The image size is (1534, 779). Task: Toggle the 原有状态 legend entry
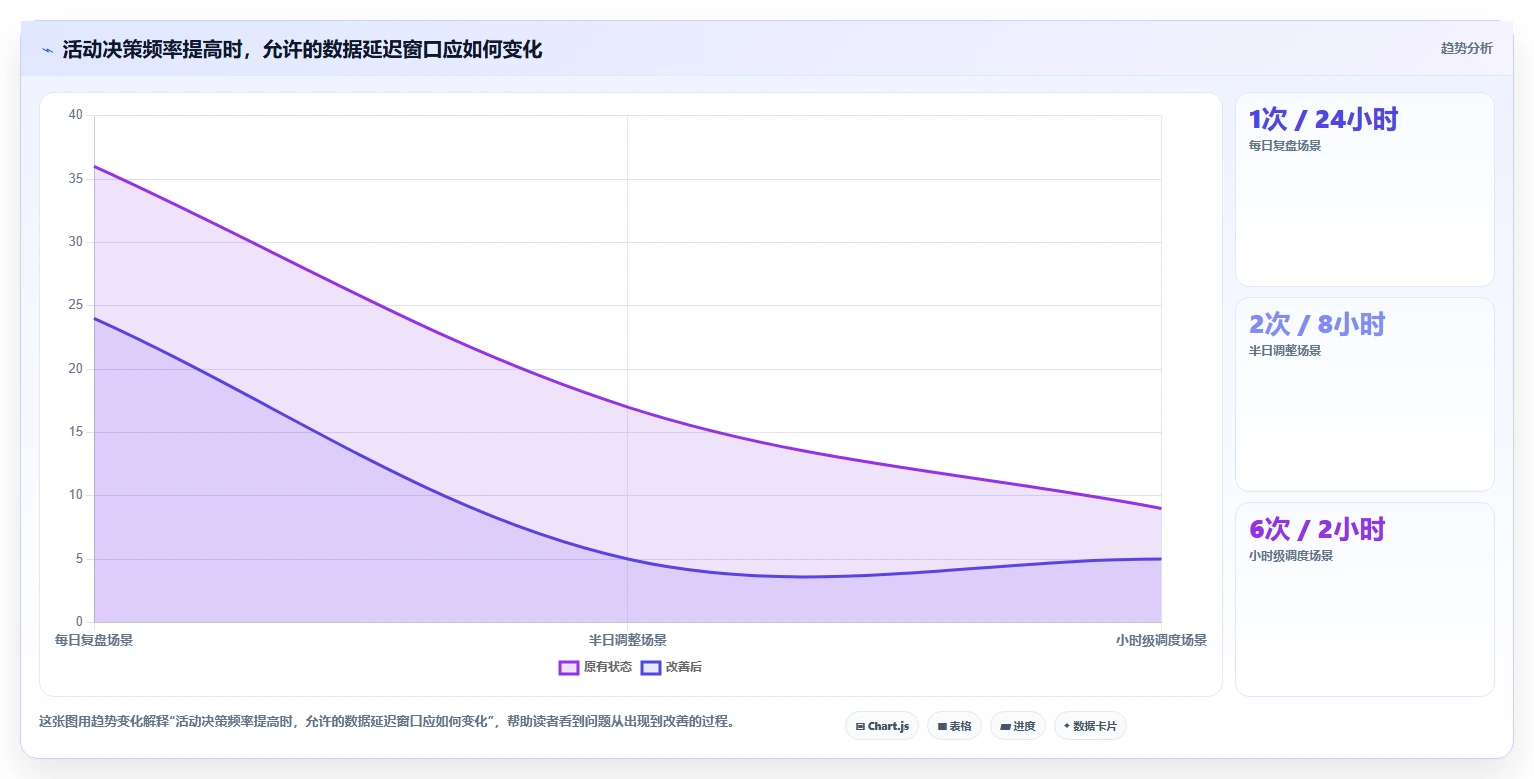tap(595, 667)
